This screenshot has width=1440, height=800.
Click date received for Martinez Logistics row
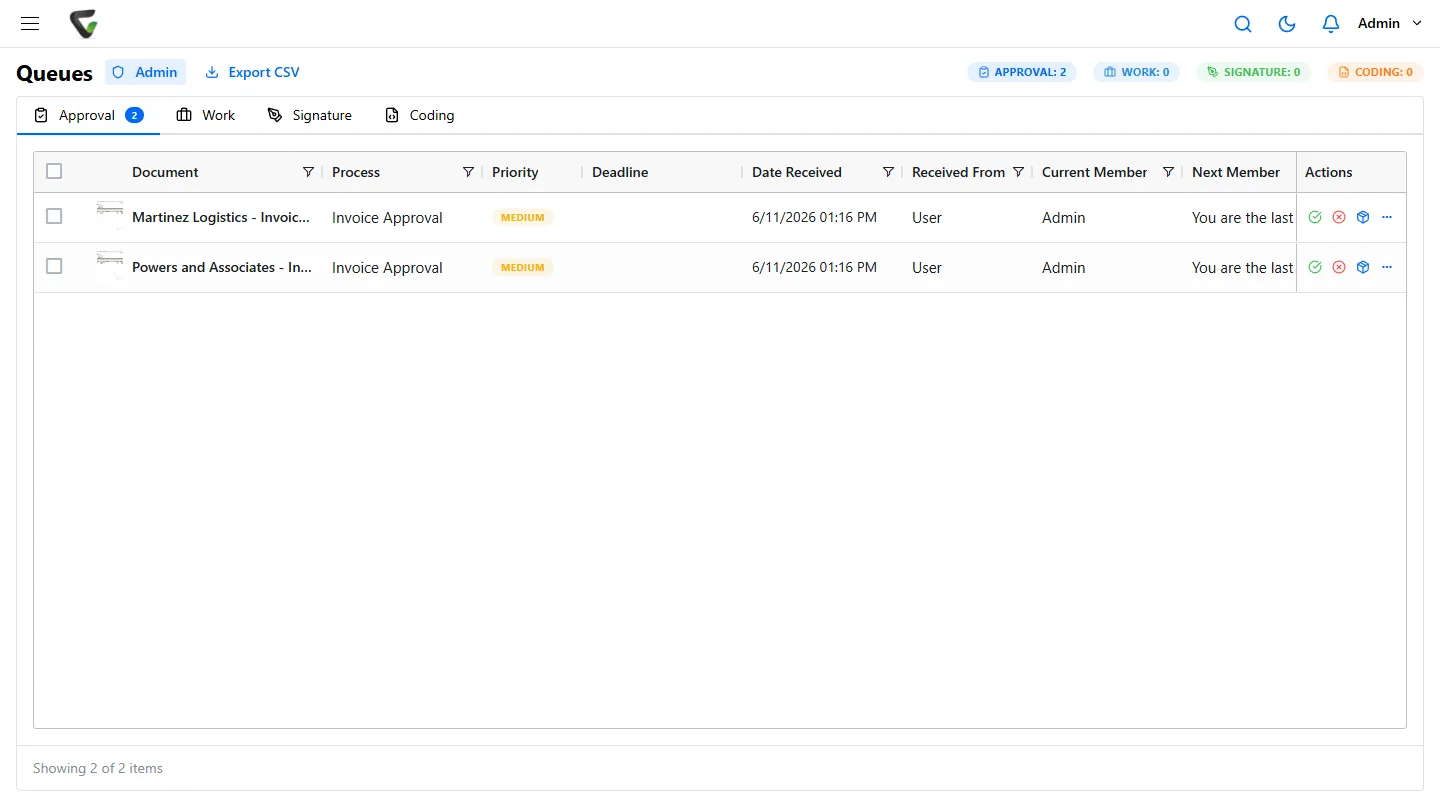(x=814, y=217)
